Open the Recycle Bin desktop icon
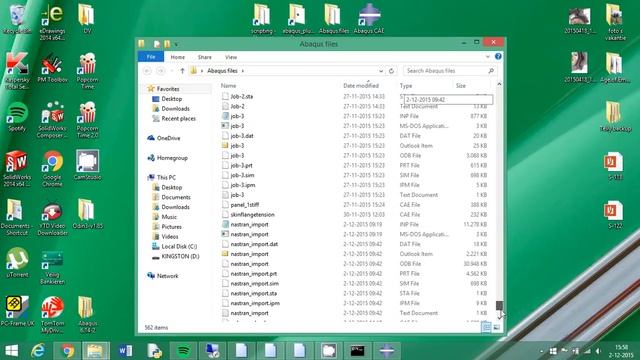This screenshot has height=360, width=640. point(17,18)
